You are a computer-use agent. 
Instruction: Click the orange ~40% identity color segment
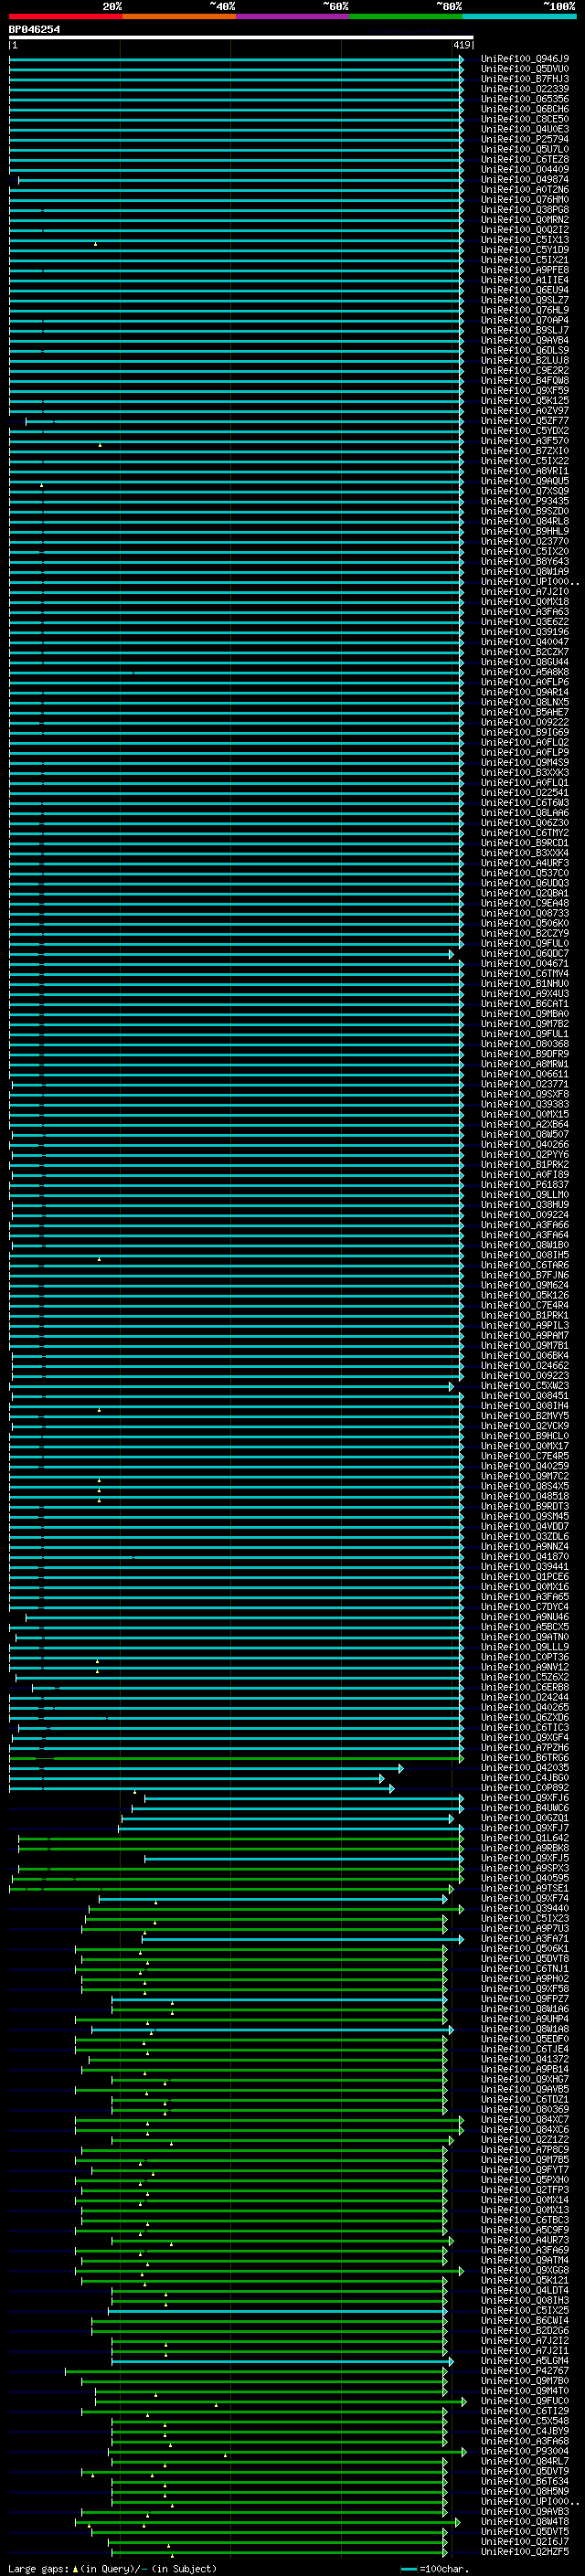tap(179, 16)
